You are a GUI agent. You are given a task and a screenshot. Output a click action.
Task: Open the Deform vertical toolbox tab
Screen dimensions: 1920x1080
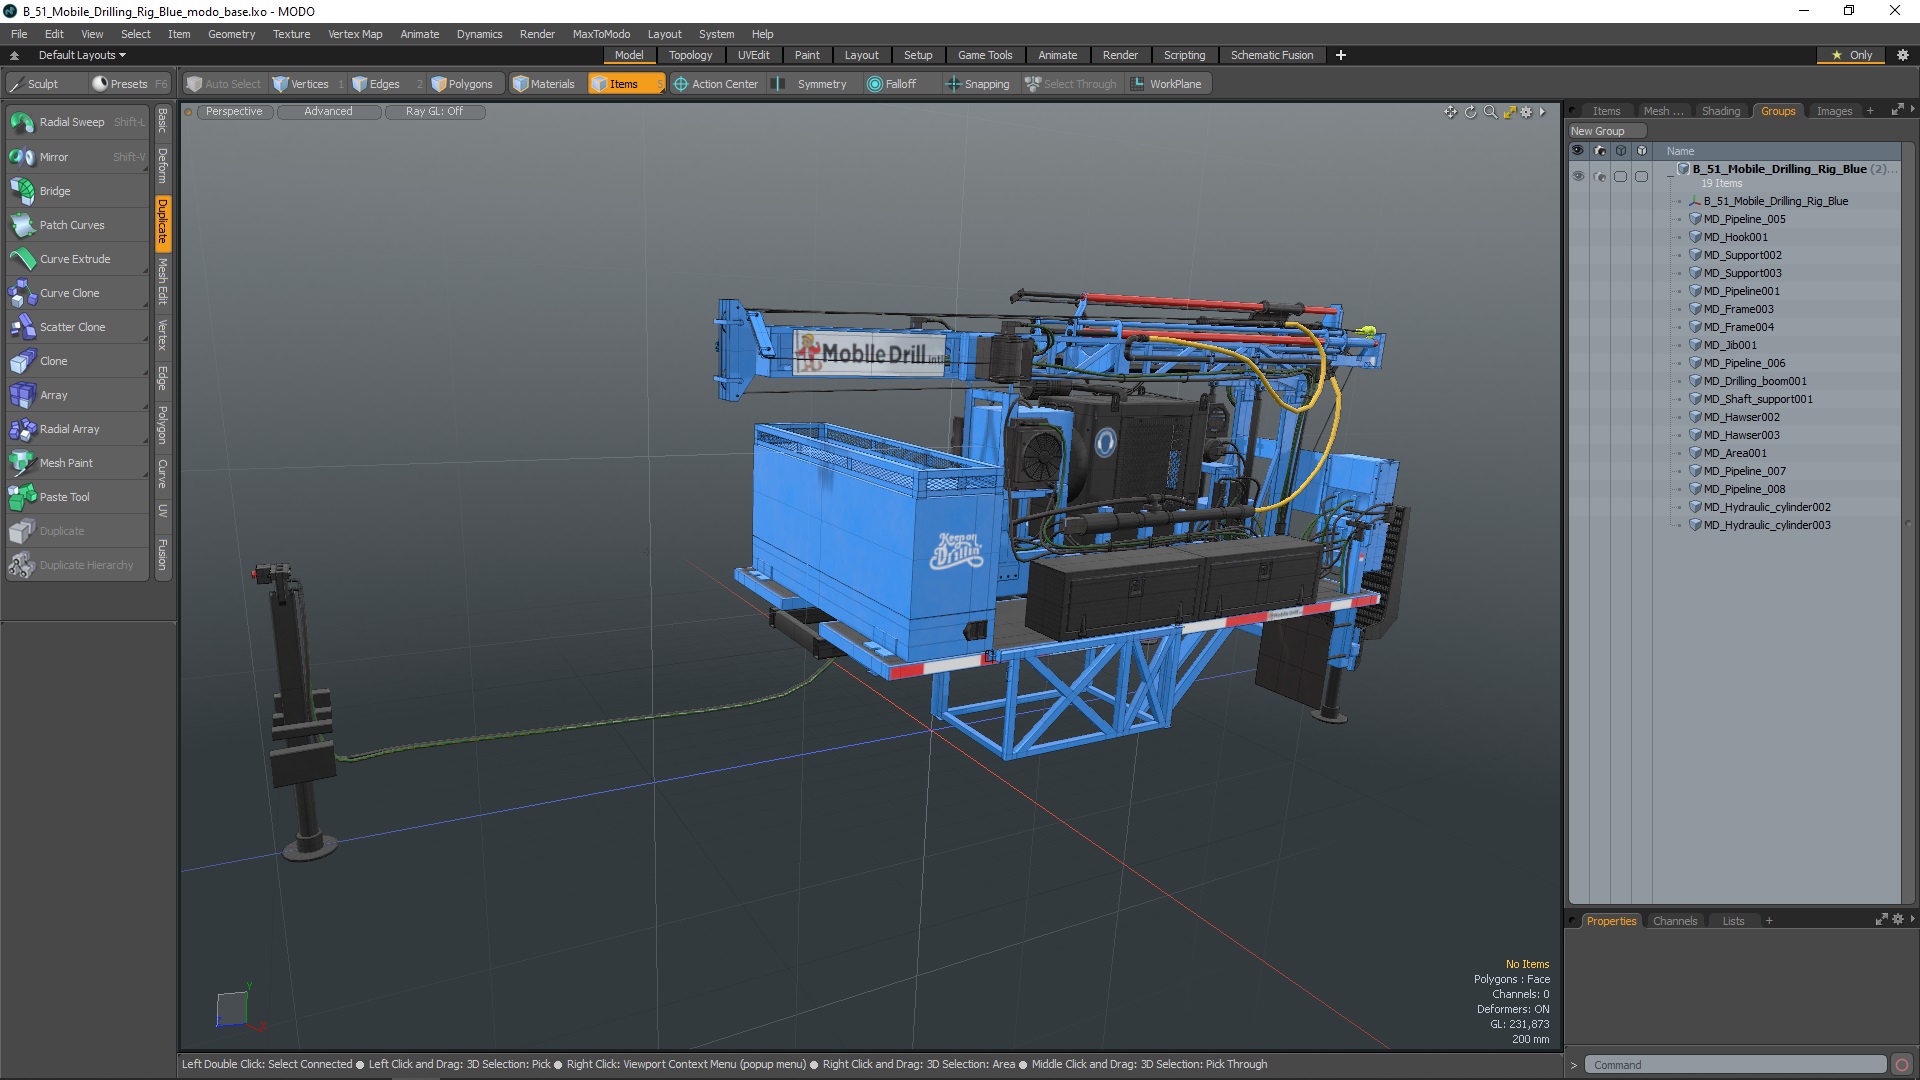click(162, 165)
